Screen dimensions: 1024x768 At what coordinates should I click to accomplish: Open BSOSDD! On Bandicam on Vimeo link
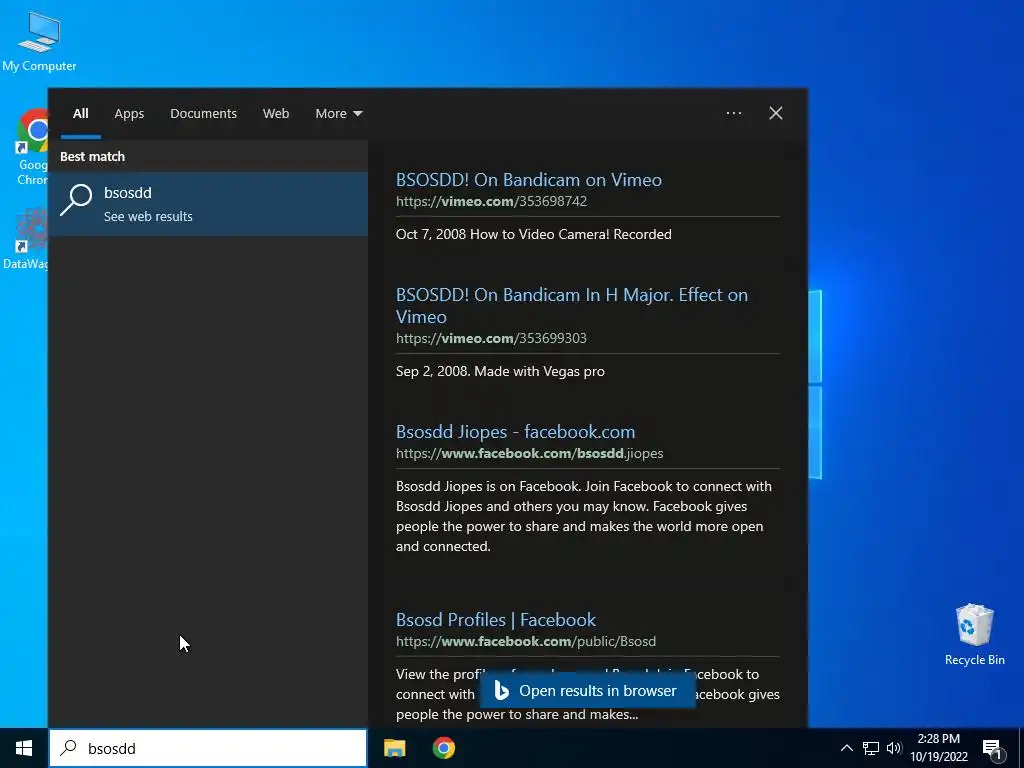click(528, 180)
